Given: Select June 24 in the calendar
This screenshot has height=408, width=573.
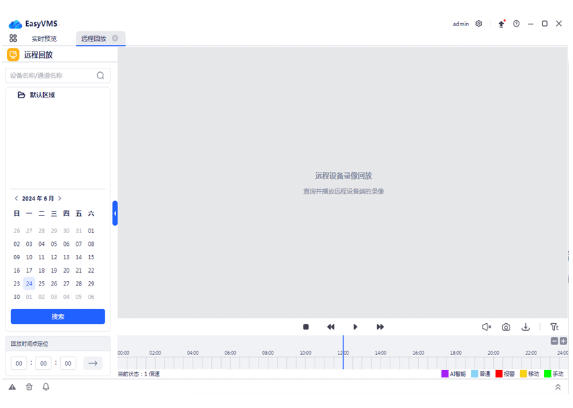Looking at the screenshot, I should 29,283.
